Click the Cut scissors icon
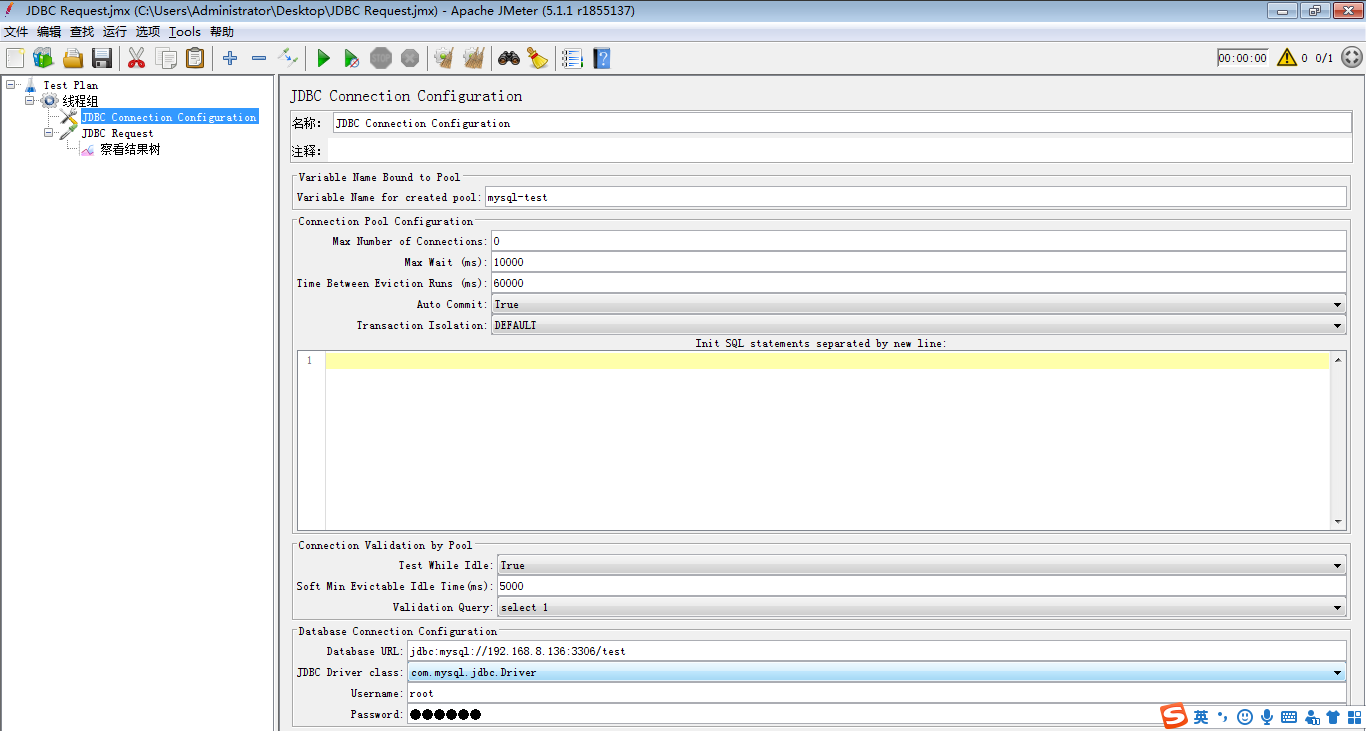The height and width of the screenshot is (731, 1366). pos(137,58)
